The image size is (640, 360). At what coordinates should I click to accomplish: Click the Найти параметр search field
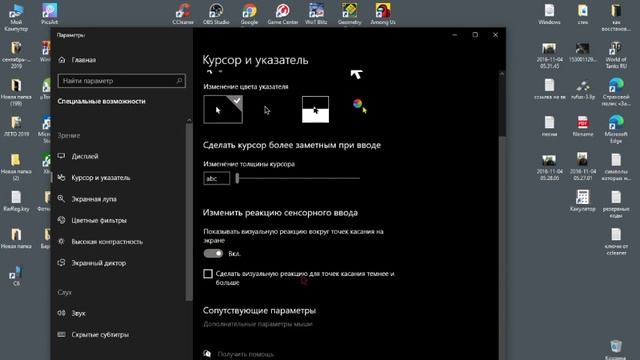tap(122, 81)
